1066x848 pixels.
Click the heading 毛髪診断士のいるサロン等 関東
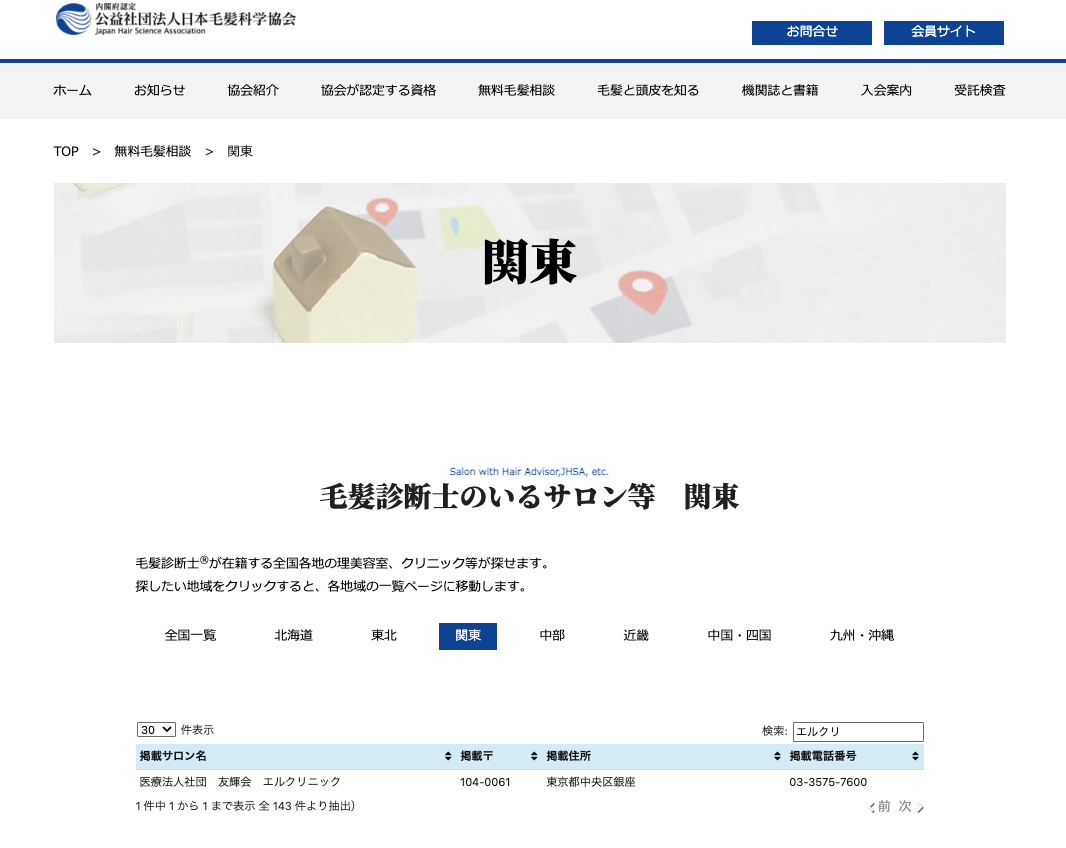click(529, 497)
